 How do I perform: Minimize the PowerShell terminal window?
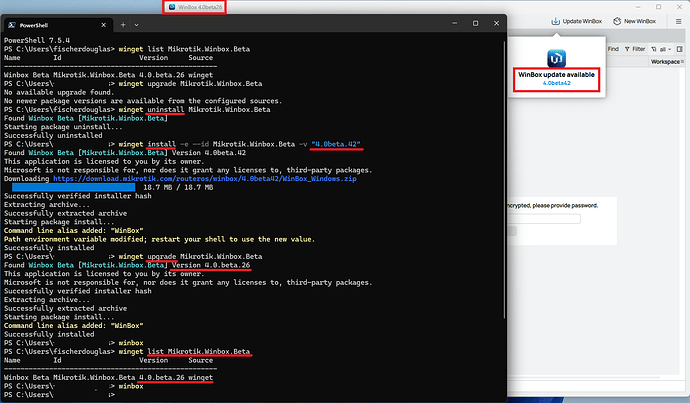455,23
